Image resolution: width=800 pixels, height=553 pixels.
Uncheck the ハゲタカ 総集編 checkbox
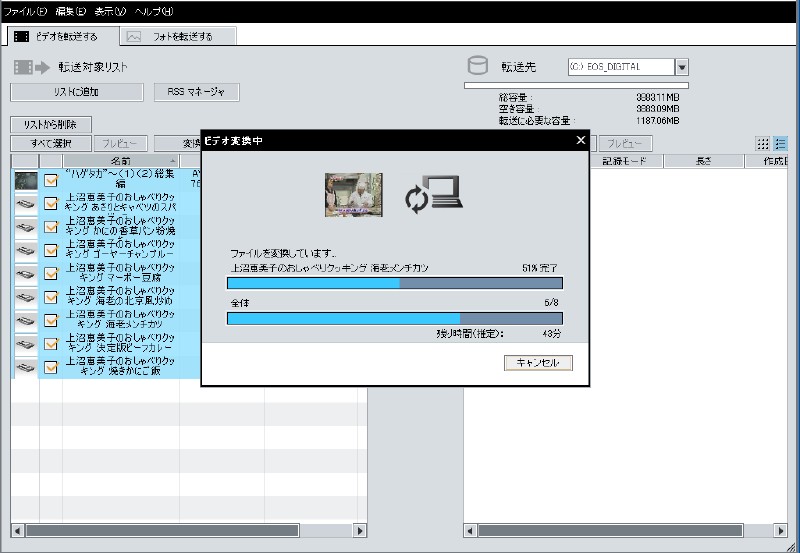click(x=51, y=181)
